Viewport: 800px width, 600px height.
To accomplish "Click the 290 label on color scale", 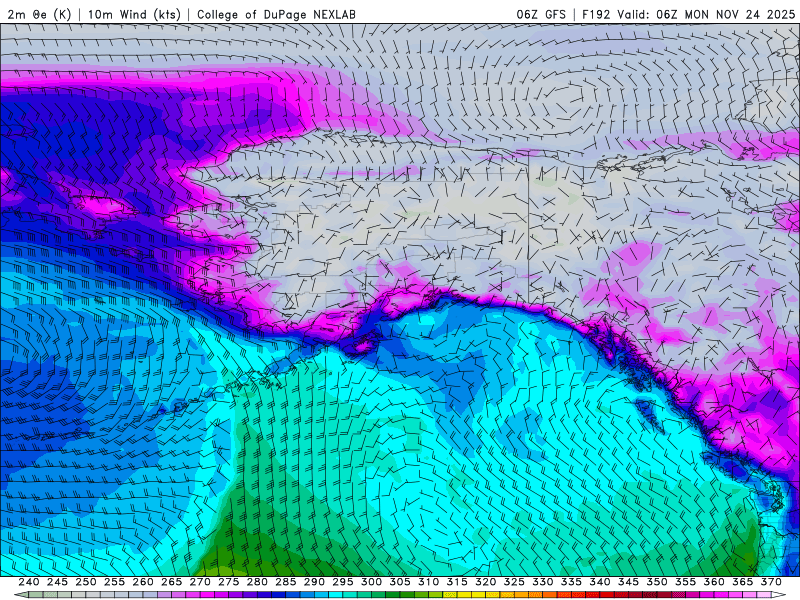I will 314,582.
